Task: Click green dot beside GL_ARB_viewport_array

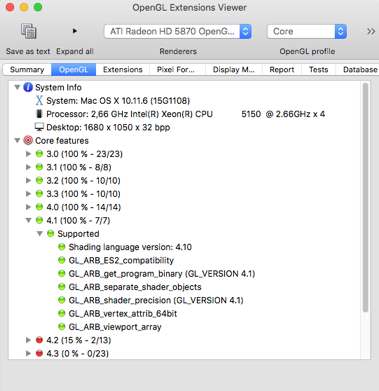Action: click(x=61, y=327)
